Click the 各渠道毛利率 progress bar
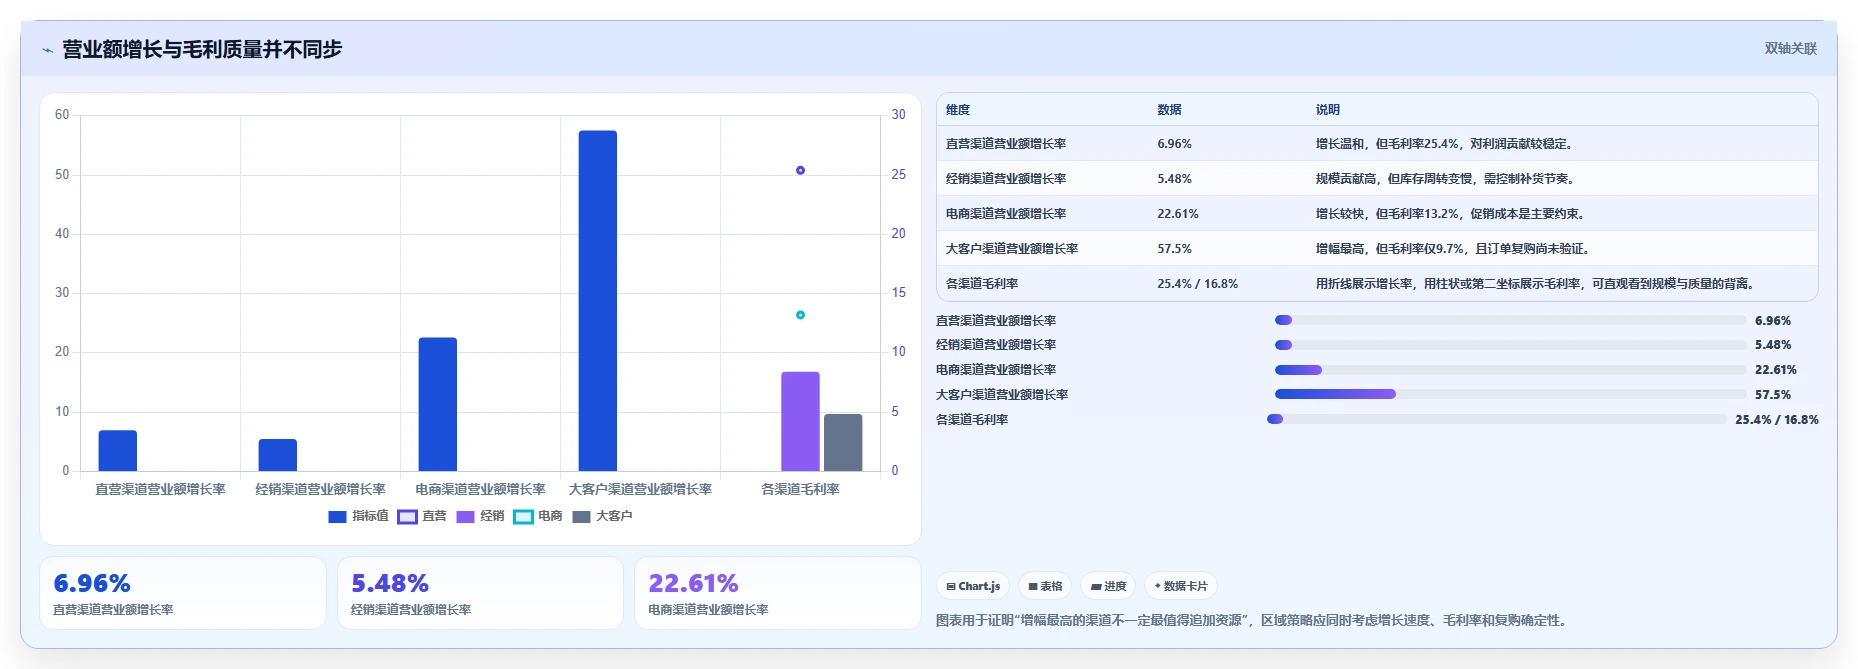 point(1496,419)
